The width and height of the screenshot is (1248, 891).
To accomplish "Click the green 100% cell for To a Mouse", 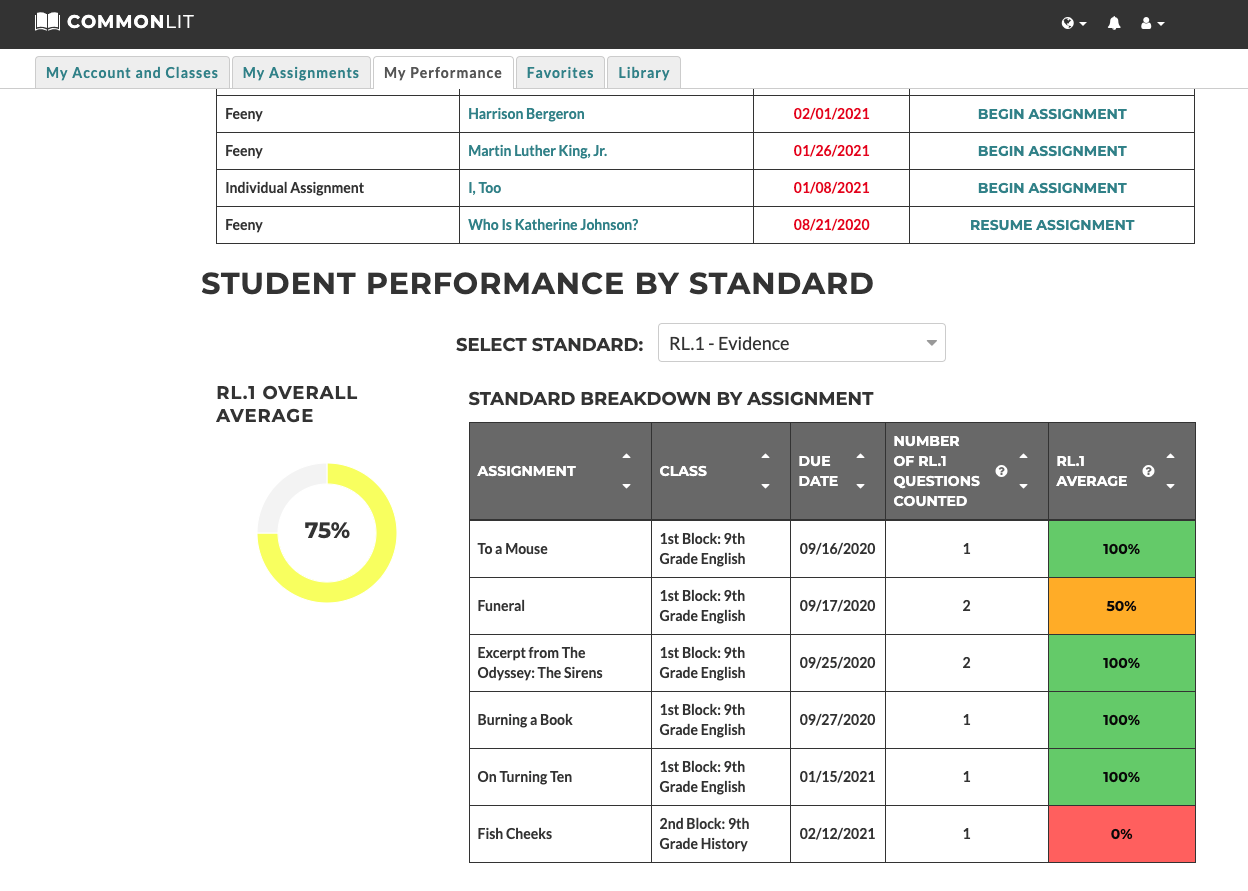I will 1121,548.
